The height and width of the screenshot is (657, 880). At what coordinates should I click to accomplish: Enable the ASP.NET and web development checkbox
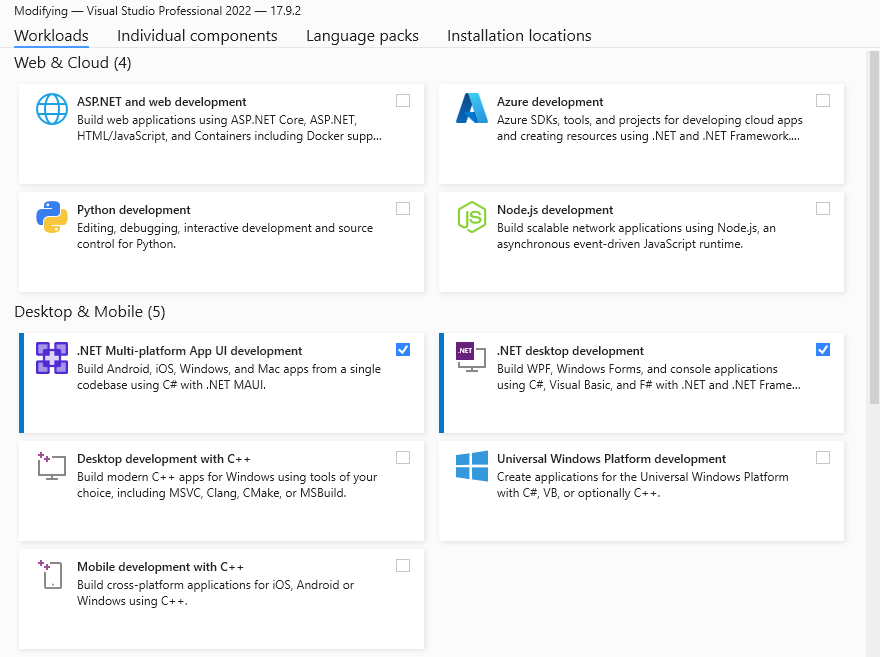point(403,100)
